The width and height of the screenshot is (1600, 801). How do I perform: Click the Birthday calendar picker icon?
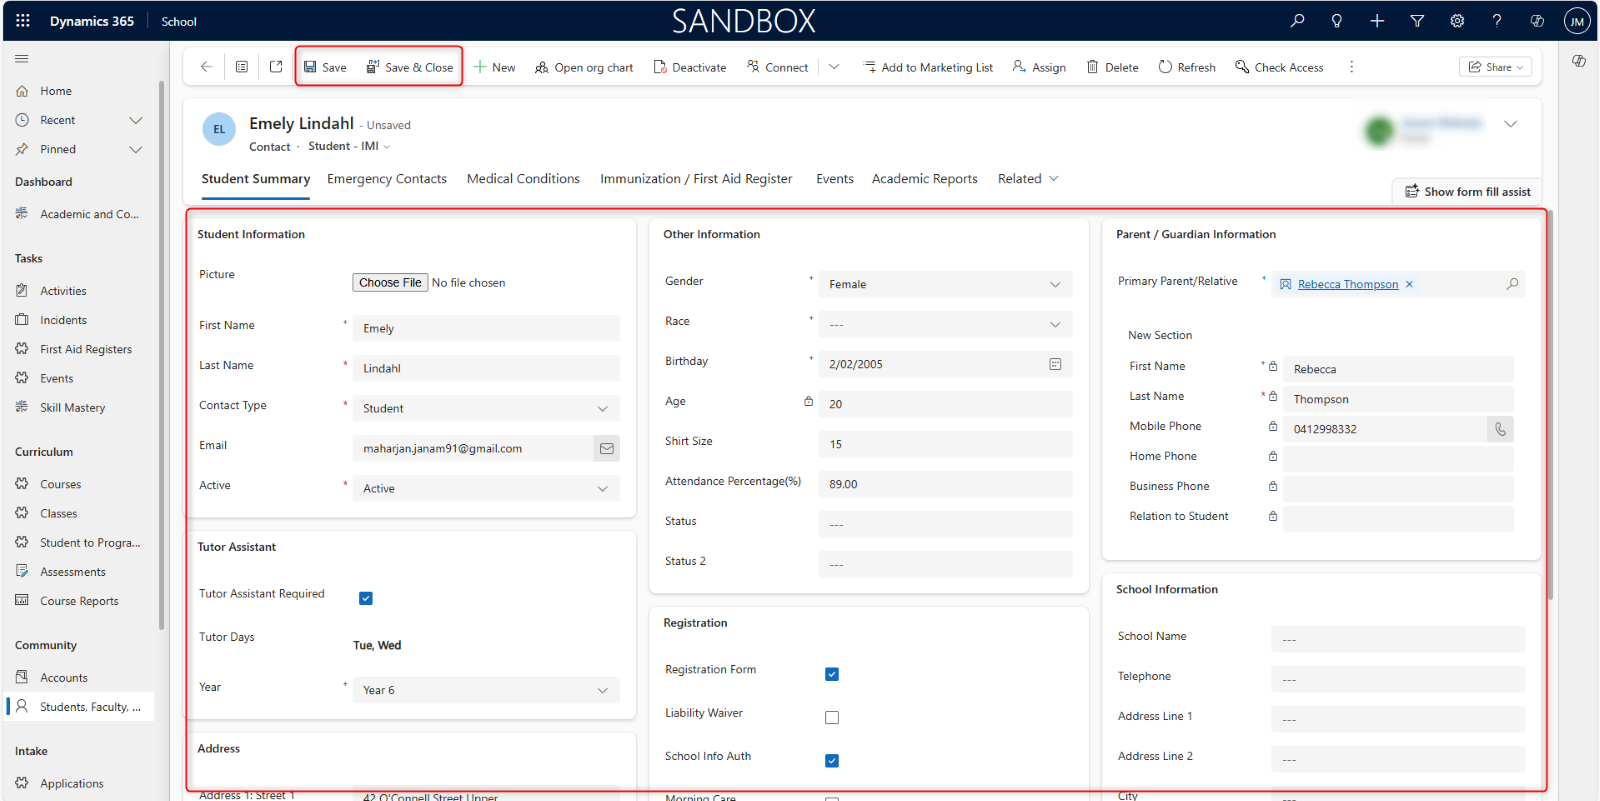pyautogui.click(x=1055, y=364)
